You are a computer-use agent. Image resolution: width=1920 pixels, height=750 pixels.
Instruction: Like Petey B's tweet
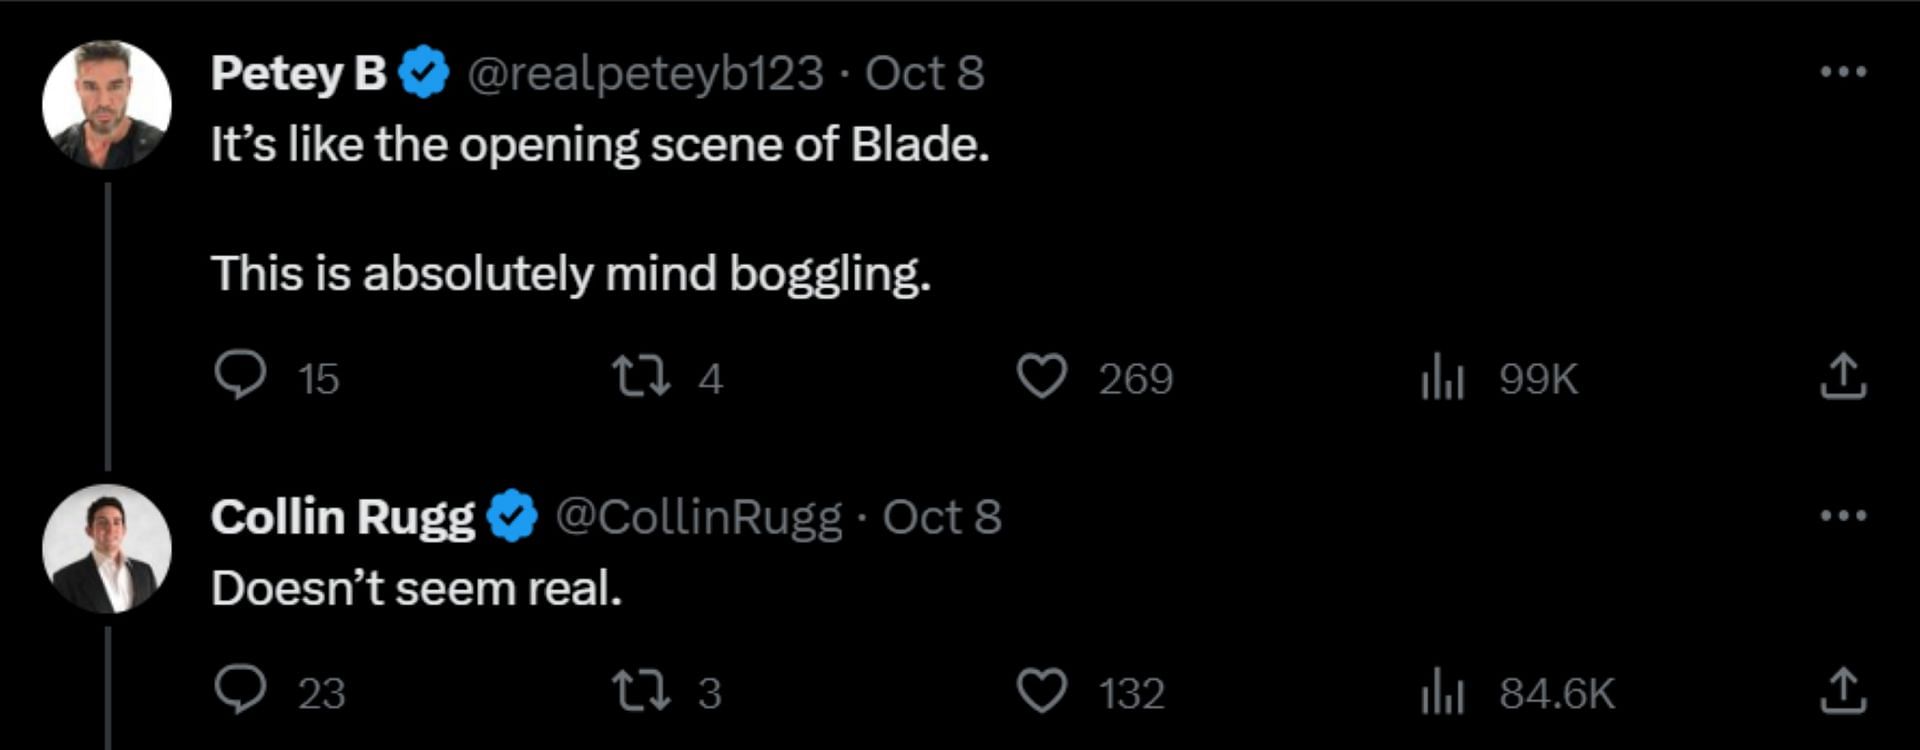point(1042,377)
